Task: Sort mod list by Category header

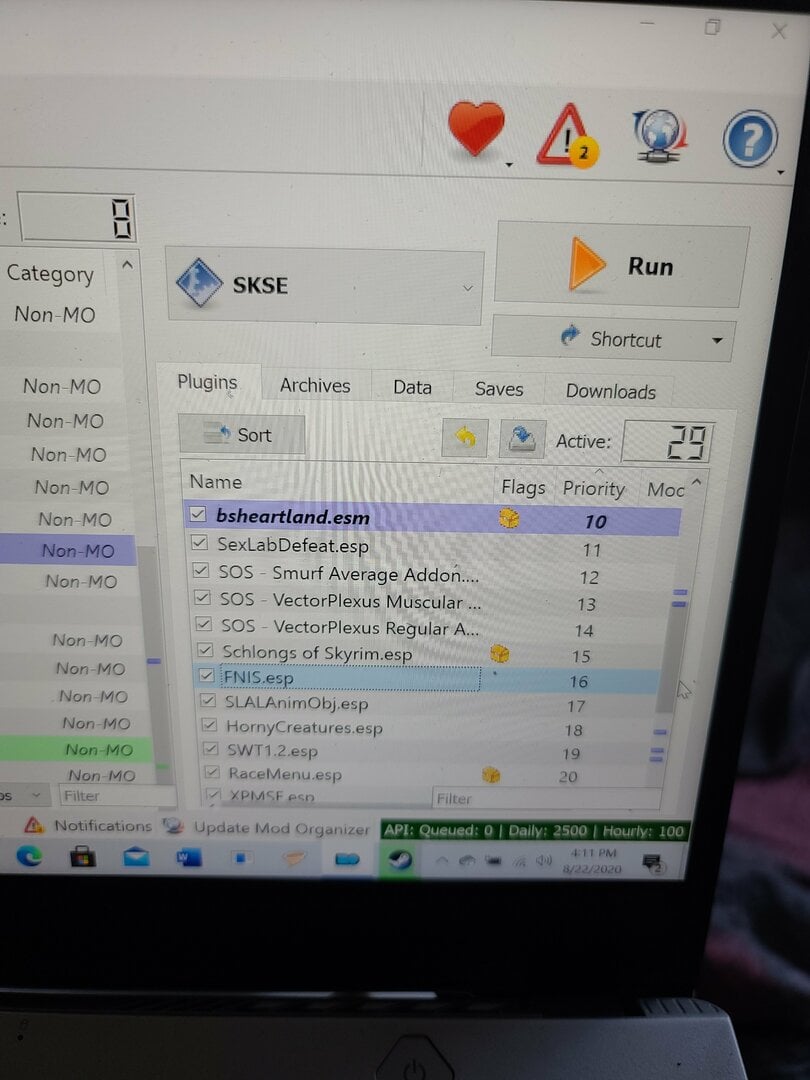Action: pos(50,273)
